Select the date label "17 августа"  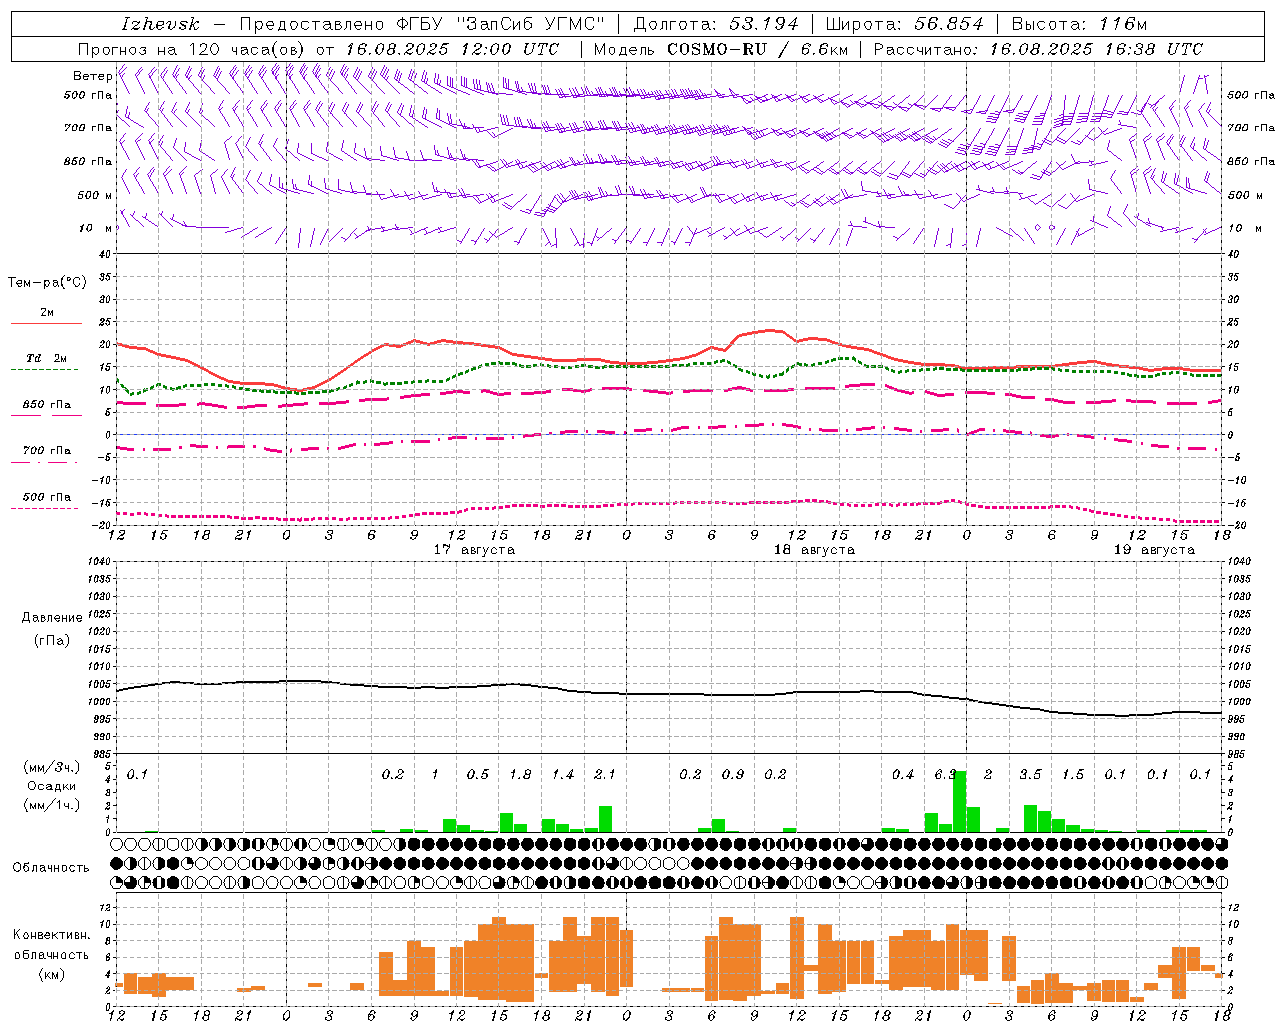[x=474, y=550]
